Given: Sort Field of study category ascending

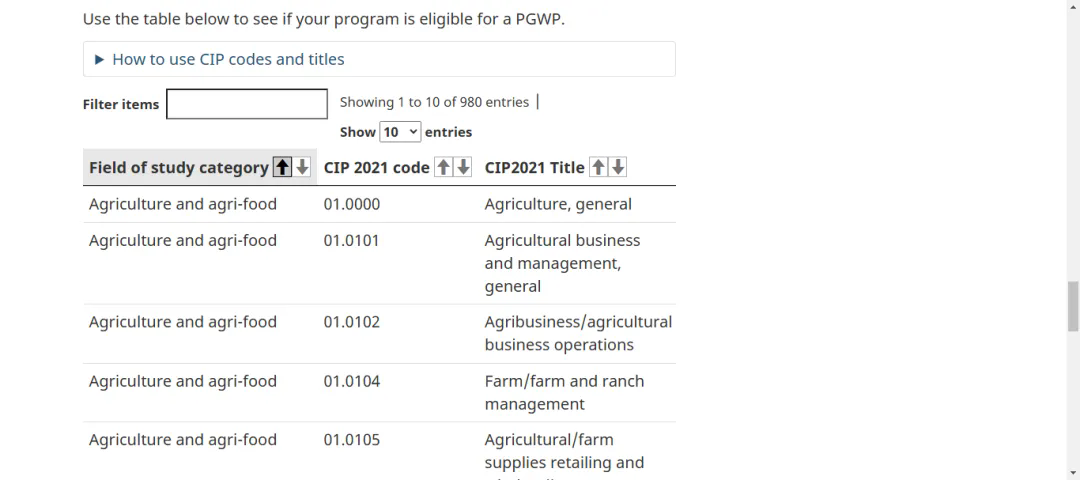Looking at the screenshot, I should (283, 168).
